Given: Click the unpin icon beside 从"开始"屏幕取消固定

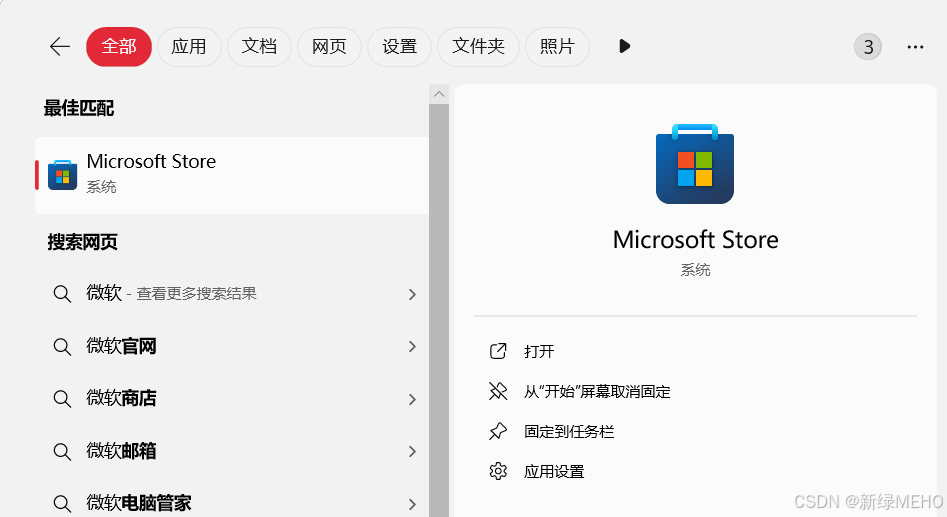Looking at the screenshot, I should tap(498, 391).
